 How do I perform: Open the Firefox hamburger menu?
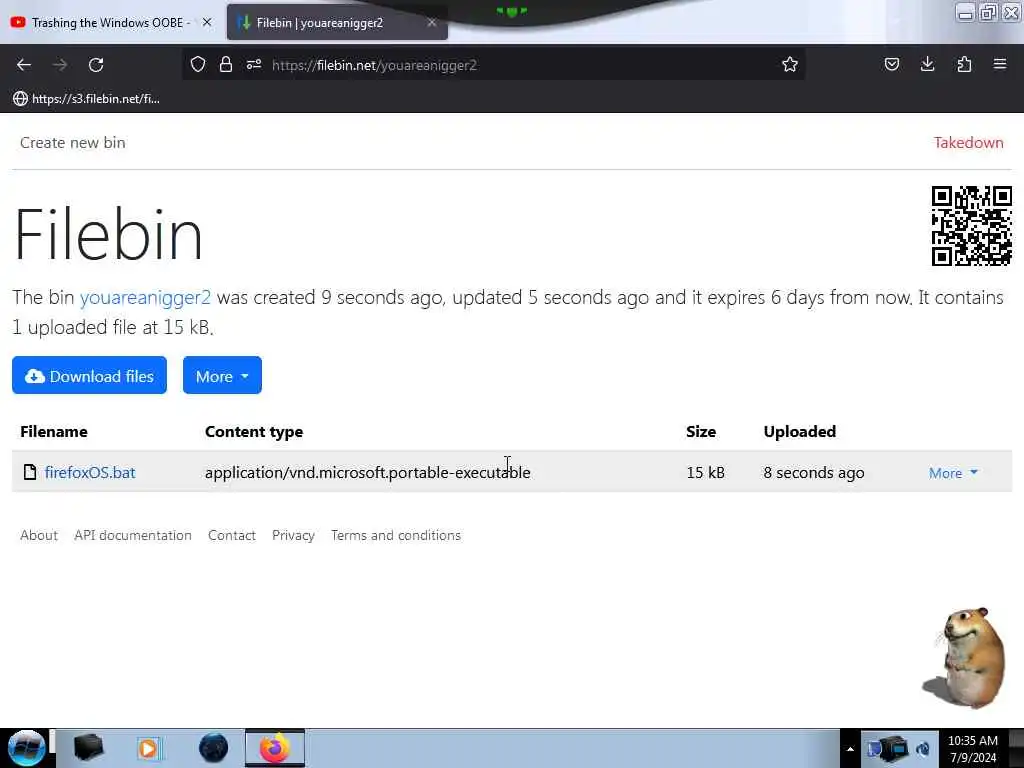1000,64
